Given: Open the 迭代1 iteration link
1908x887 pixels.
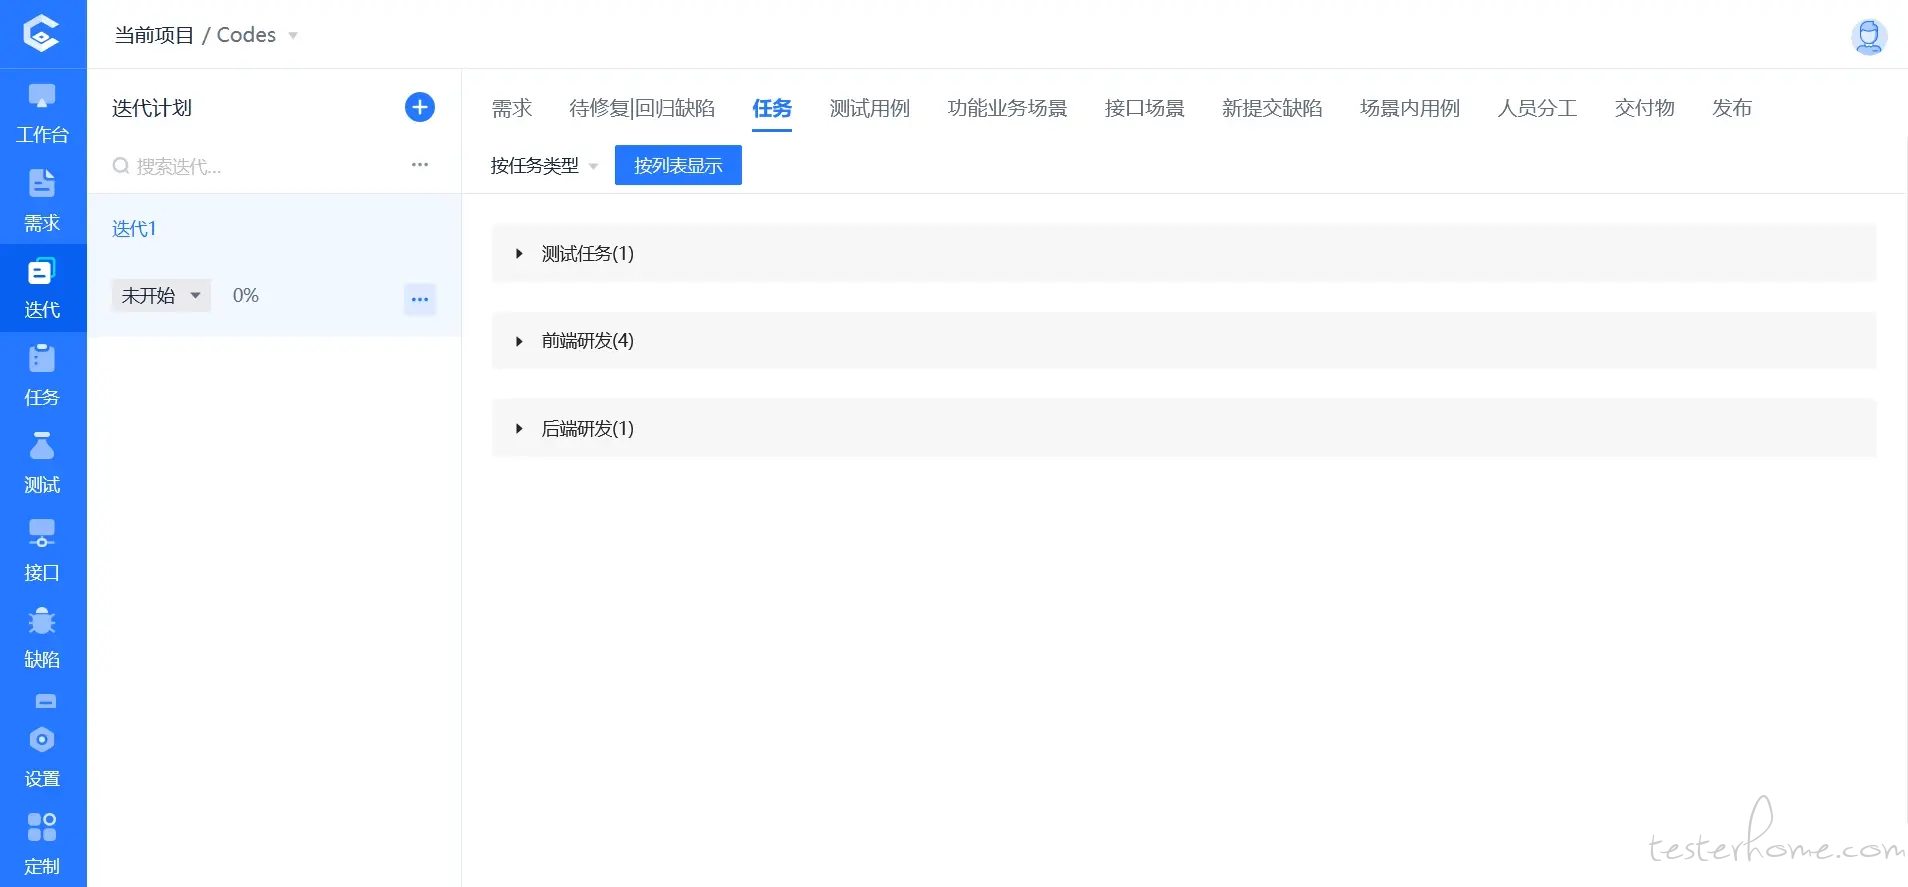Looking at the screenshot, I should (134, 229).
